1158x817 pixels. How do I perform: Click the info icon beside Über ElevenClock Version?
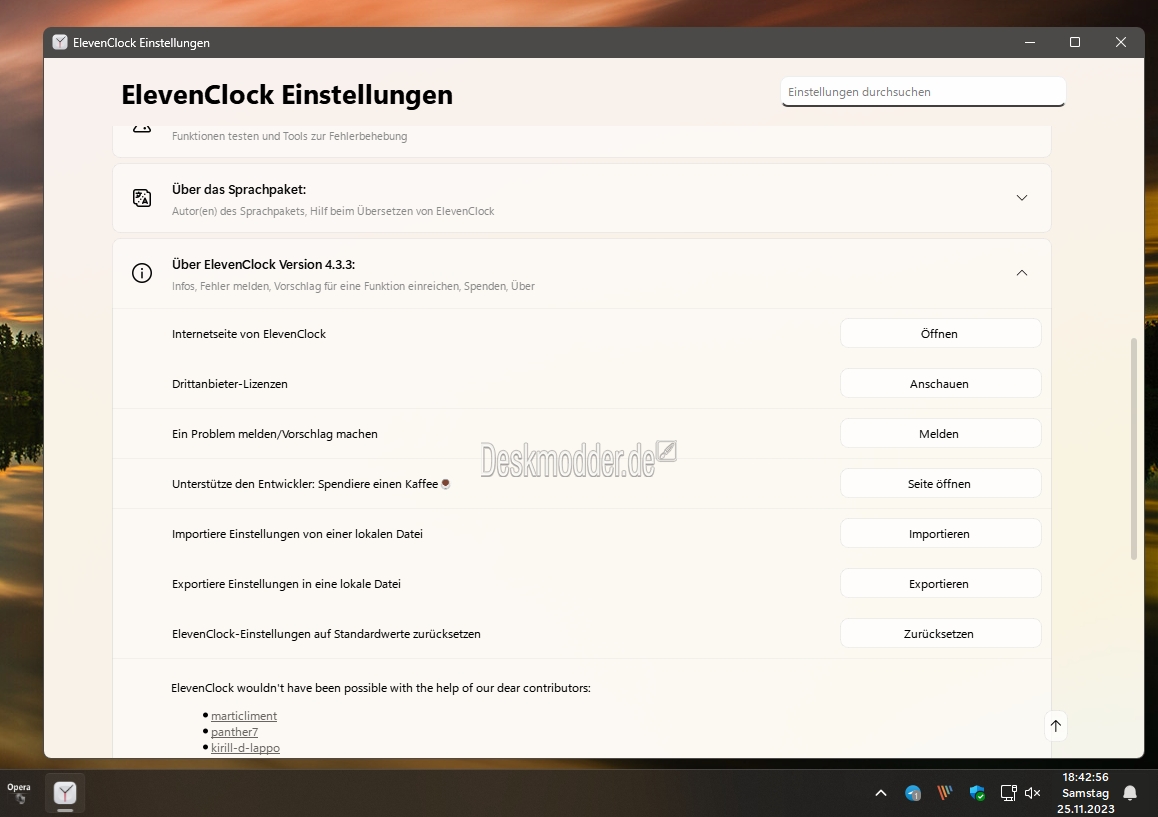142,273
